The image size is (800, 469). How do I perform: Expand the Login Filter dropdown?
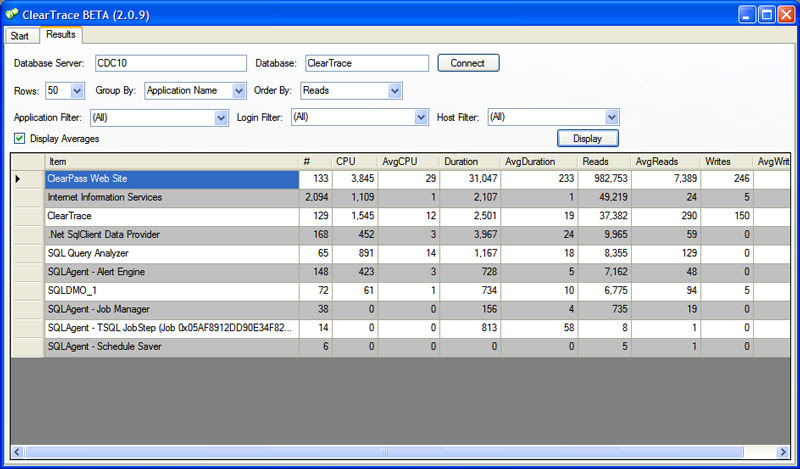421,117
